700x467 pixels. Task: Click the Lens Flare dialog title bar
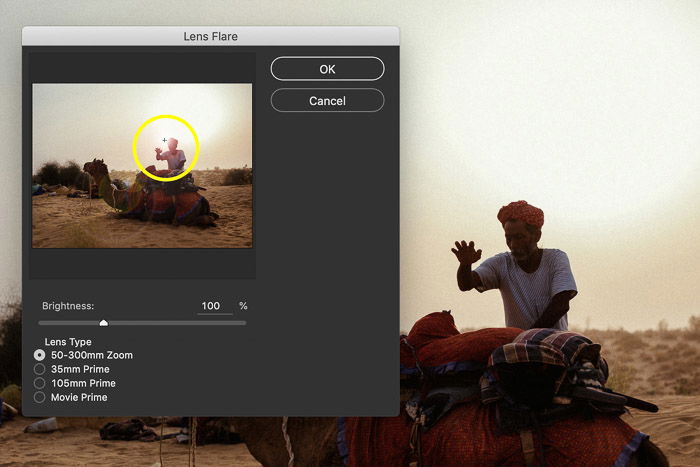210,36
